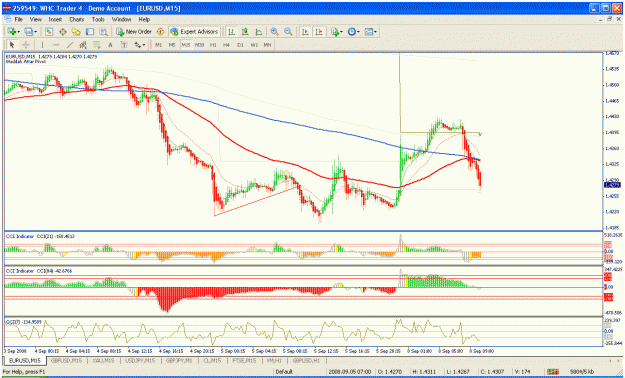625x378 pixels.
Task: Select the equidistant channel tool
Action: 83,45
